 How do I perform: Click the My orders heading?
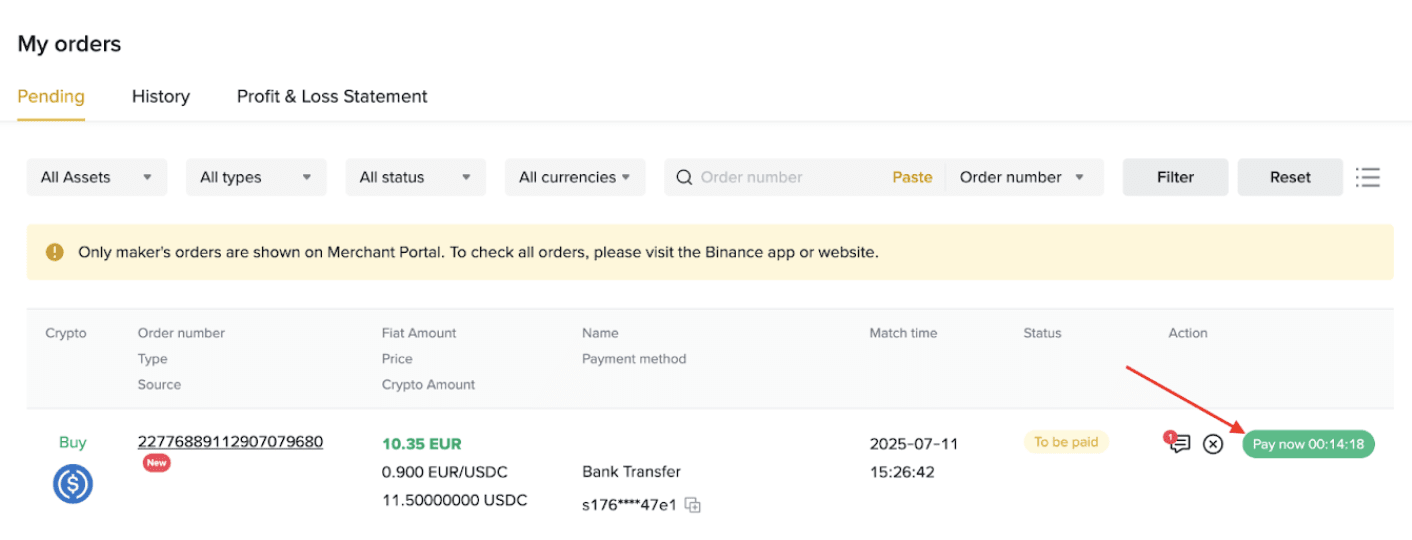pyautogui.click(x=69, y=44)
